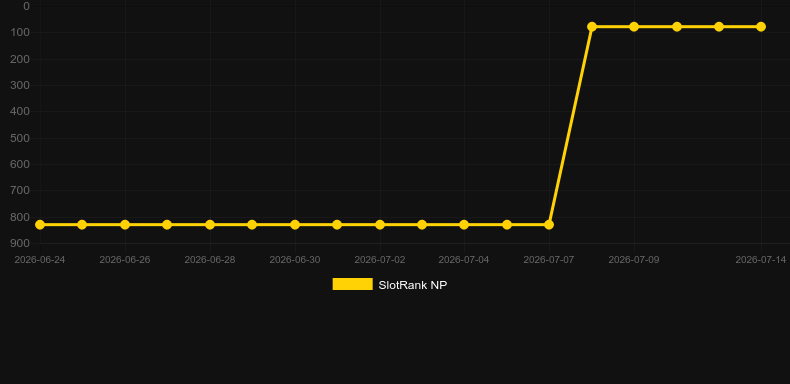Select the data point at 2026-06-24

tap(40, 224)
